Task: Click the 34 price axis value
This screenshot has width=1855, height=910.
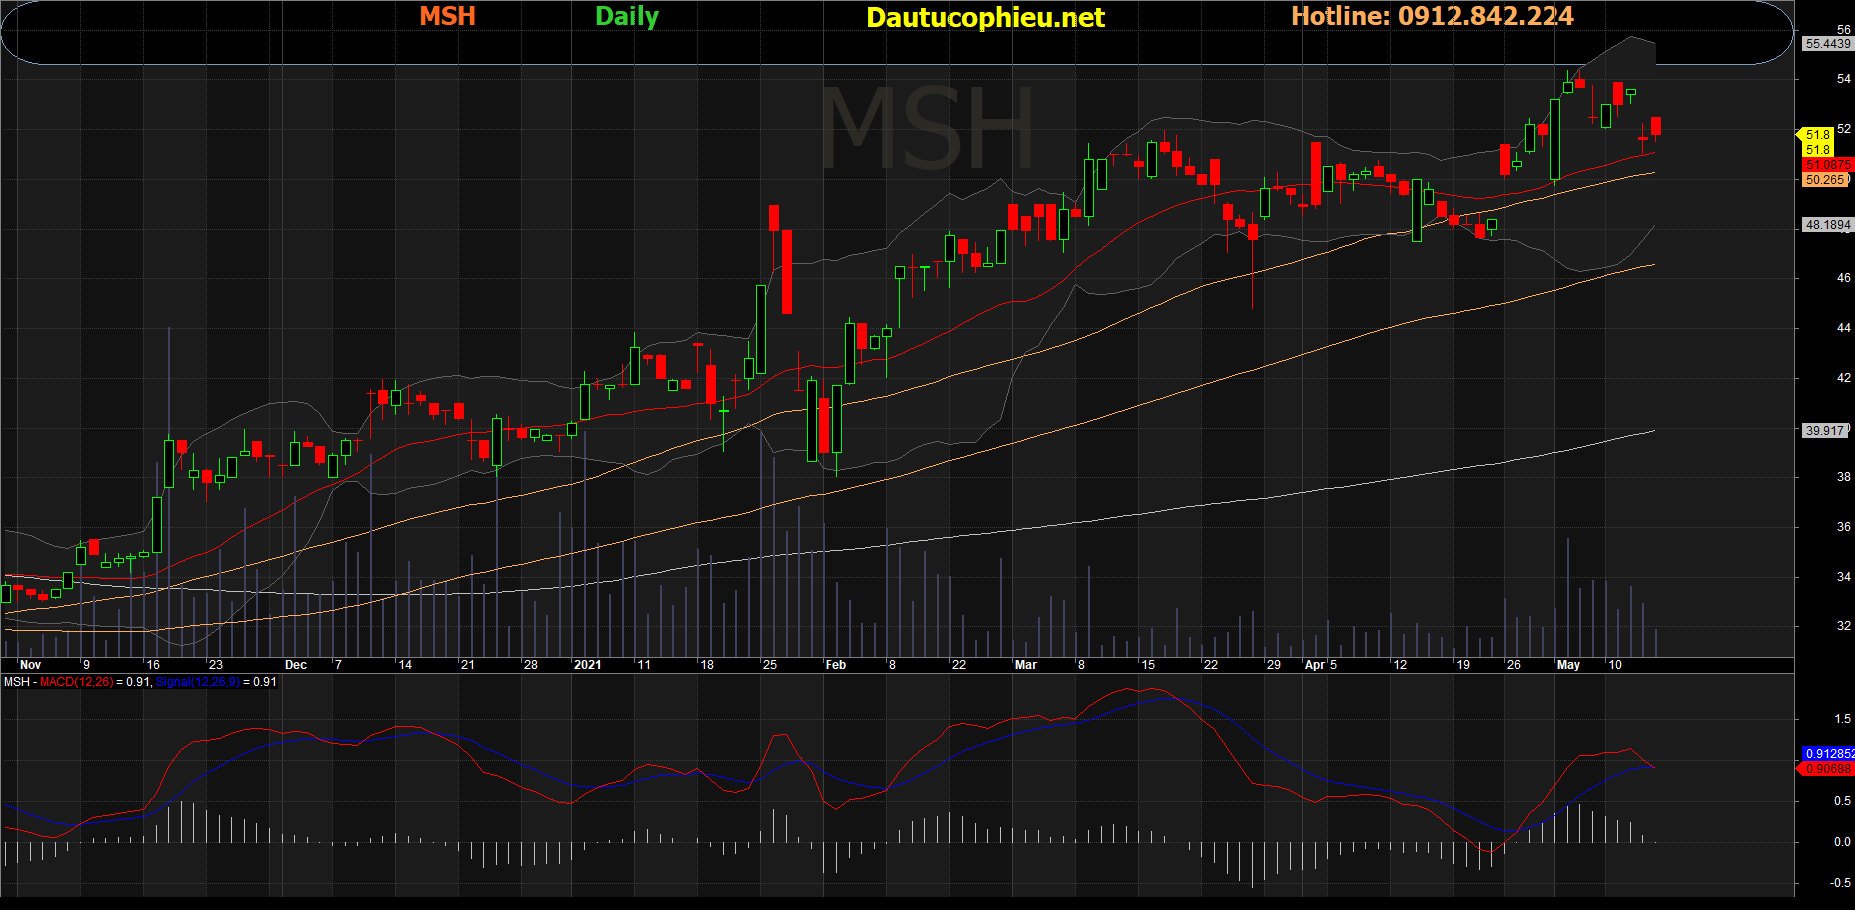Action: click(x=1844, y=577)
